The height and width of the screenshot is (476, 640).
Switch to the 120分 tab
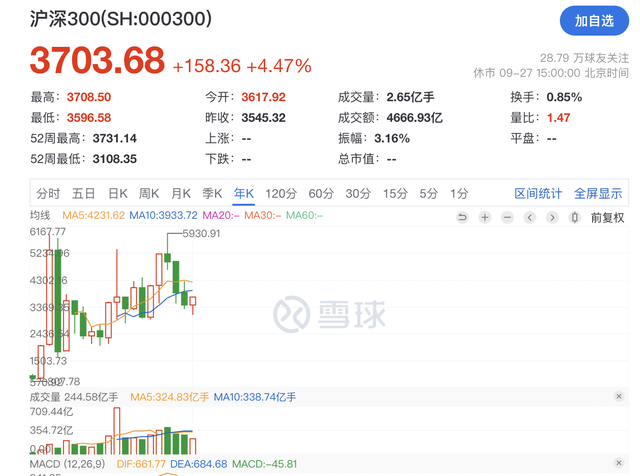click(281, 194)
